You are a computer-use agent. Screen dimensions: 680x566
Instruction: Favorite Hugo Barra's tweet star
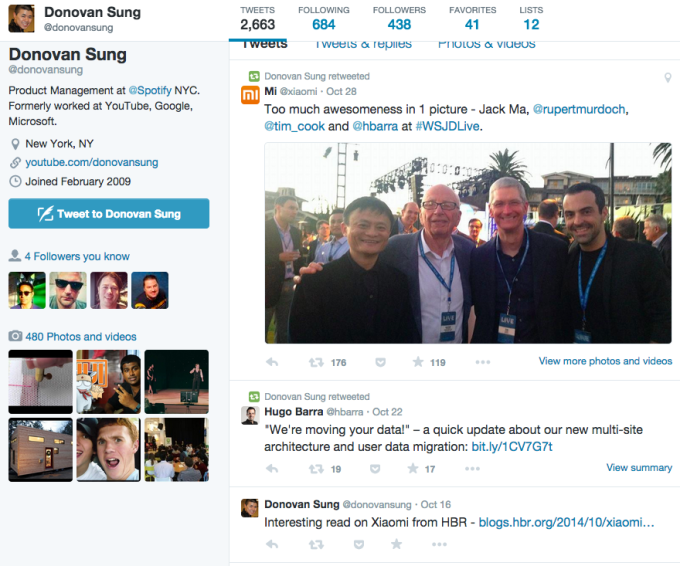(x=413, y=468)
